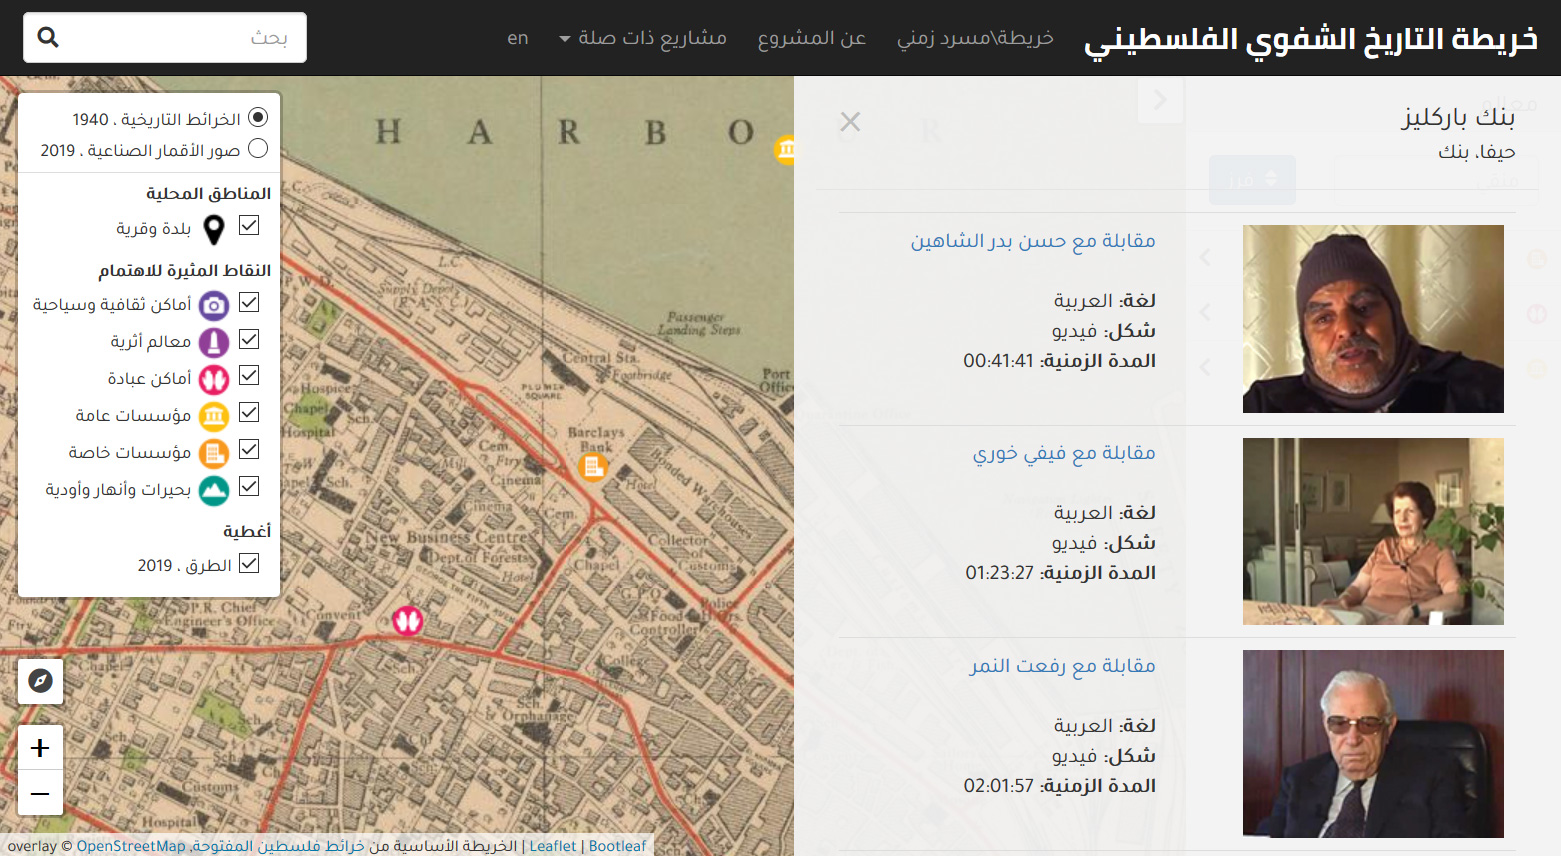
Task: Select the 2019 satellite imagery radio option
Action: (258, 149)
